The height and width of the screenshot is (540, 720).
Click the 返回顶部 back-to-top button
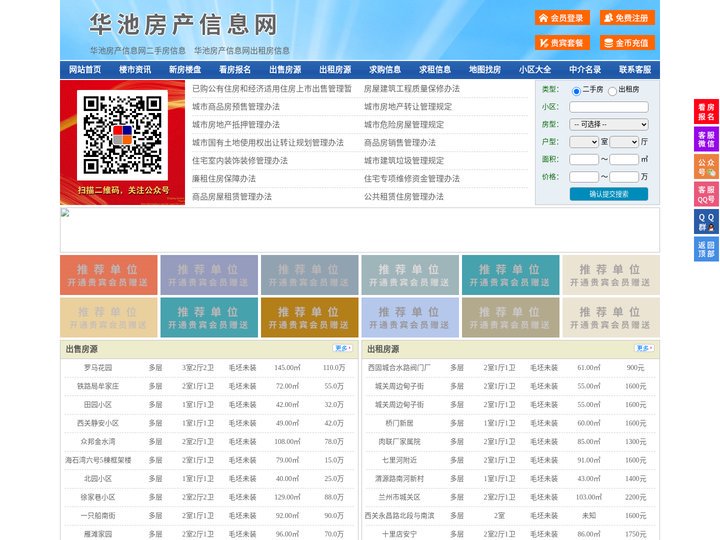click(706, 249)
